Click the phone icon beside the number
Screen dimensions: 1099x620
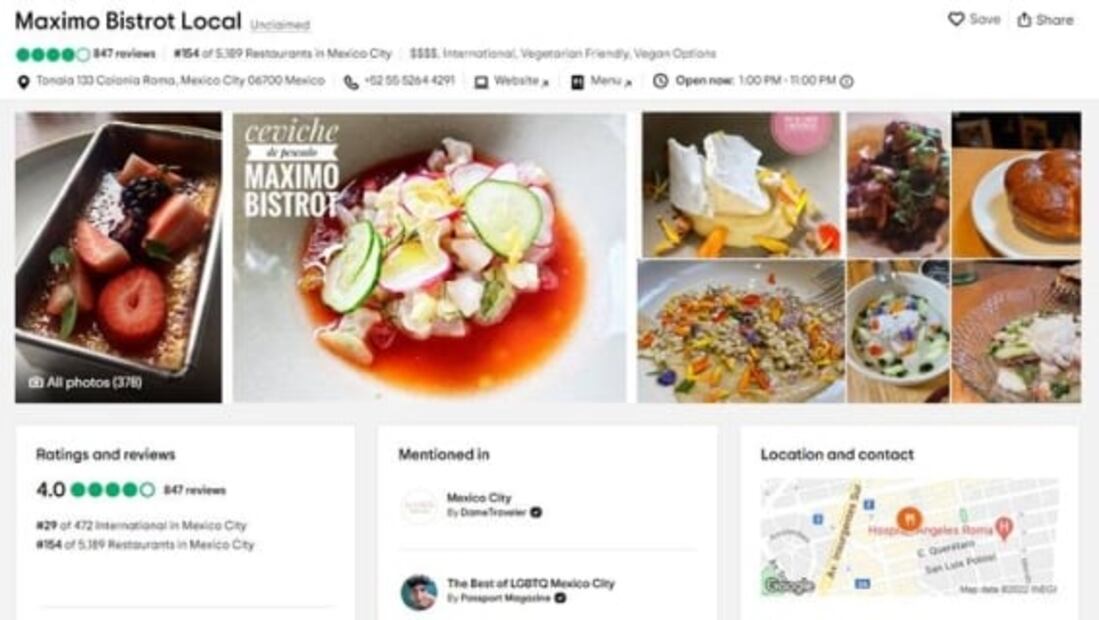[x=351, y=82]
